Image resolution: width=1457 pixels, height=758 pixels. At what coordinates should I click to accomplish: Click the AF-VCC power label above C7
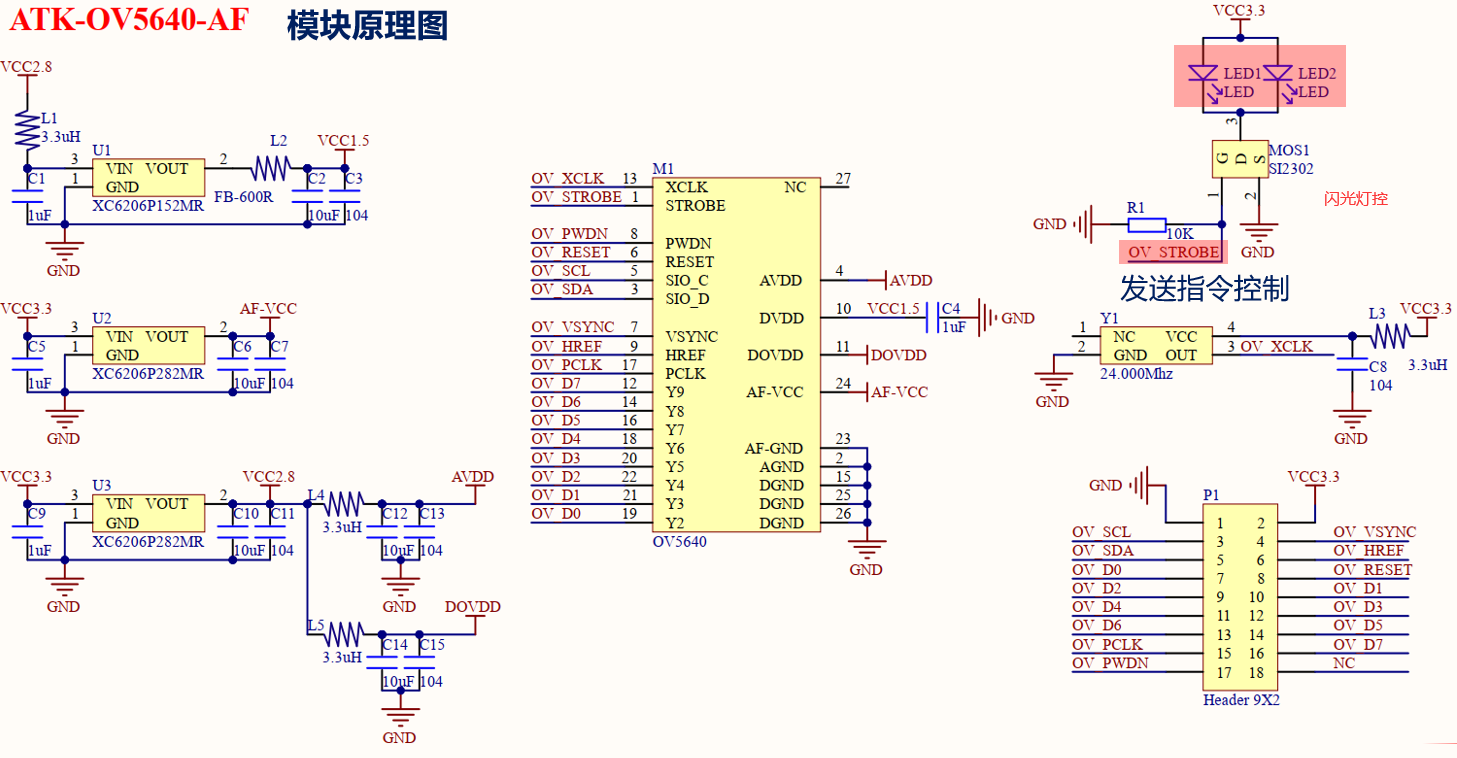268,309
